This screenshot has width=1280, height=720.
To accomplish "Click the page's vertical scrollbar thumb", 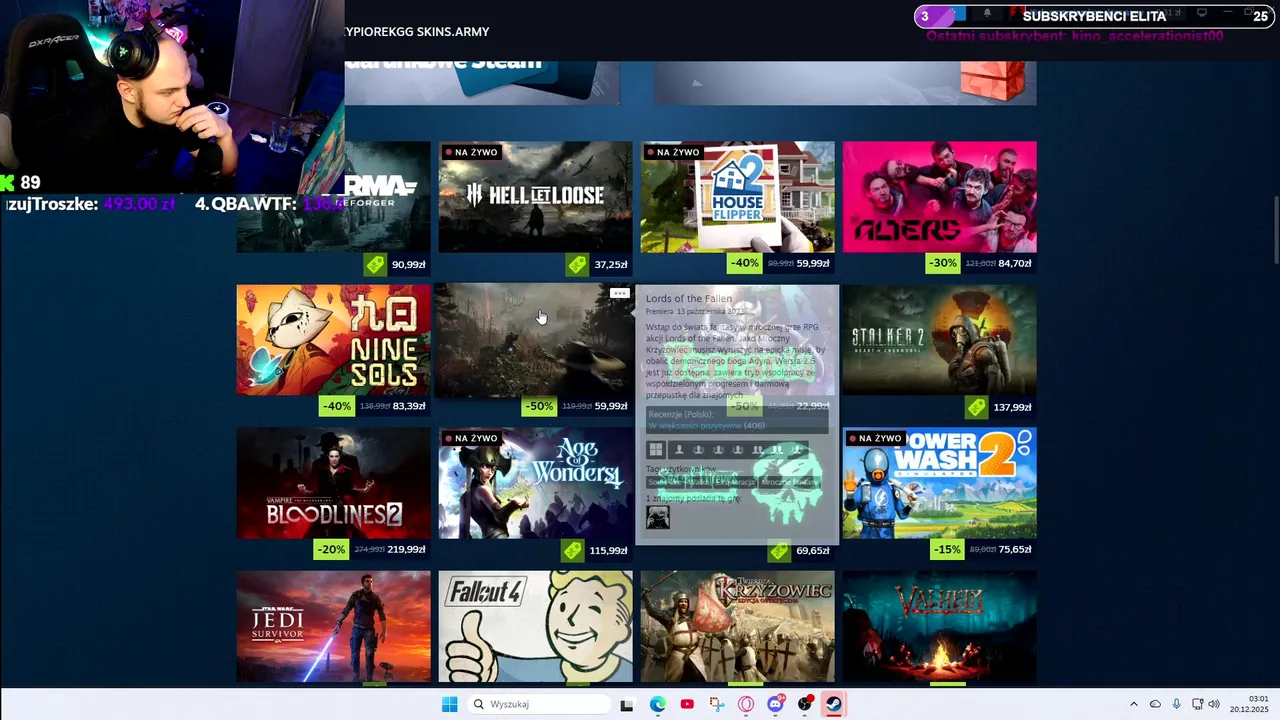I will (1275, 232).
